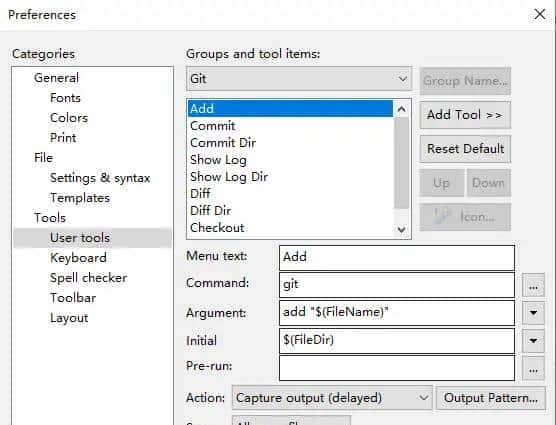556x425 pixels.
Task: Open the Git group dropdown
Action: 299,79
